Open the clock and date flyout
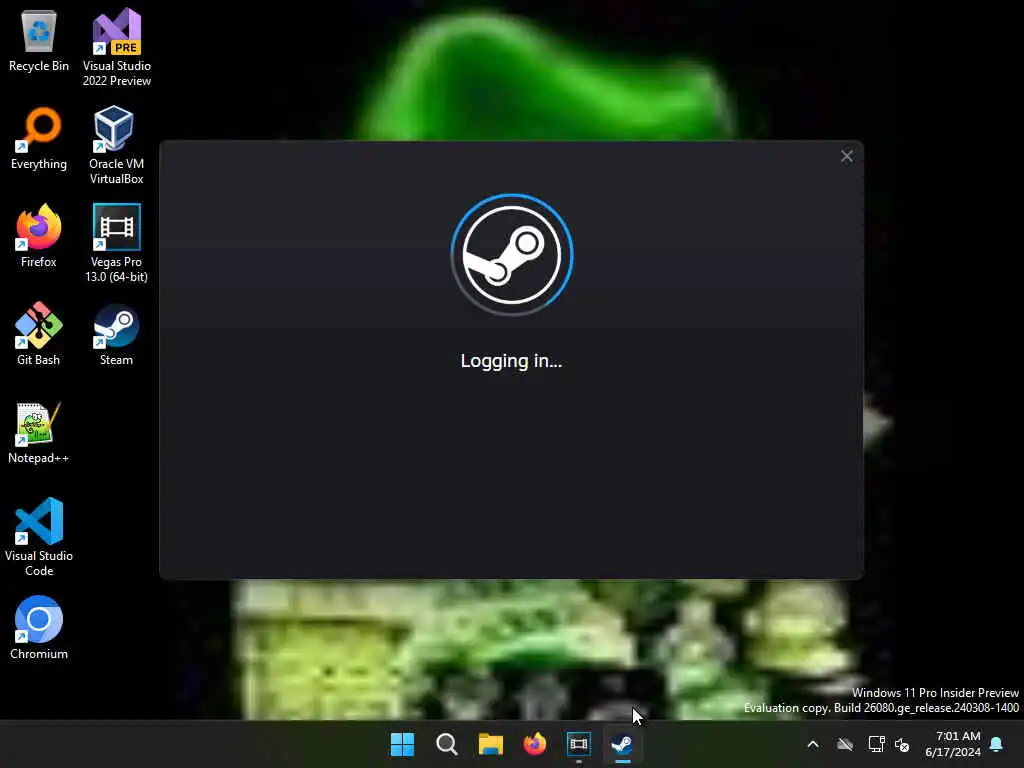 953,744
